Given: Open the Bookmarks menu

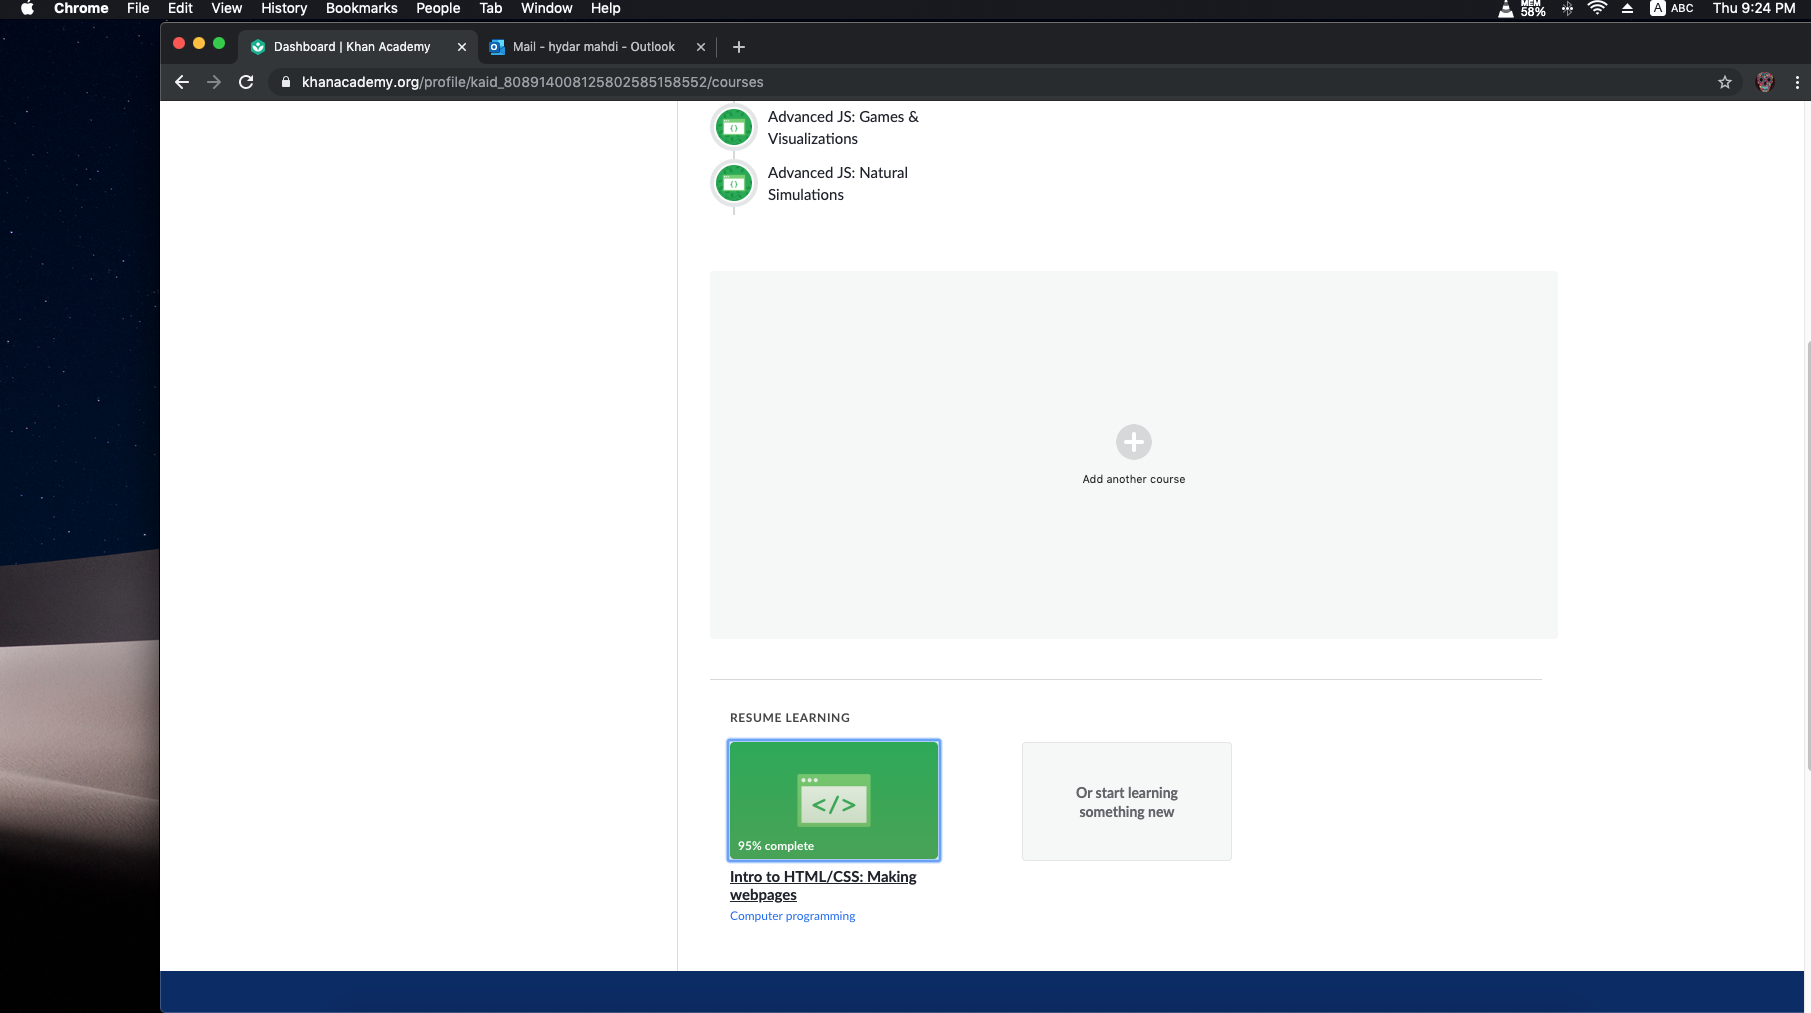Looking at the screenshot, I should [362, 8].
